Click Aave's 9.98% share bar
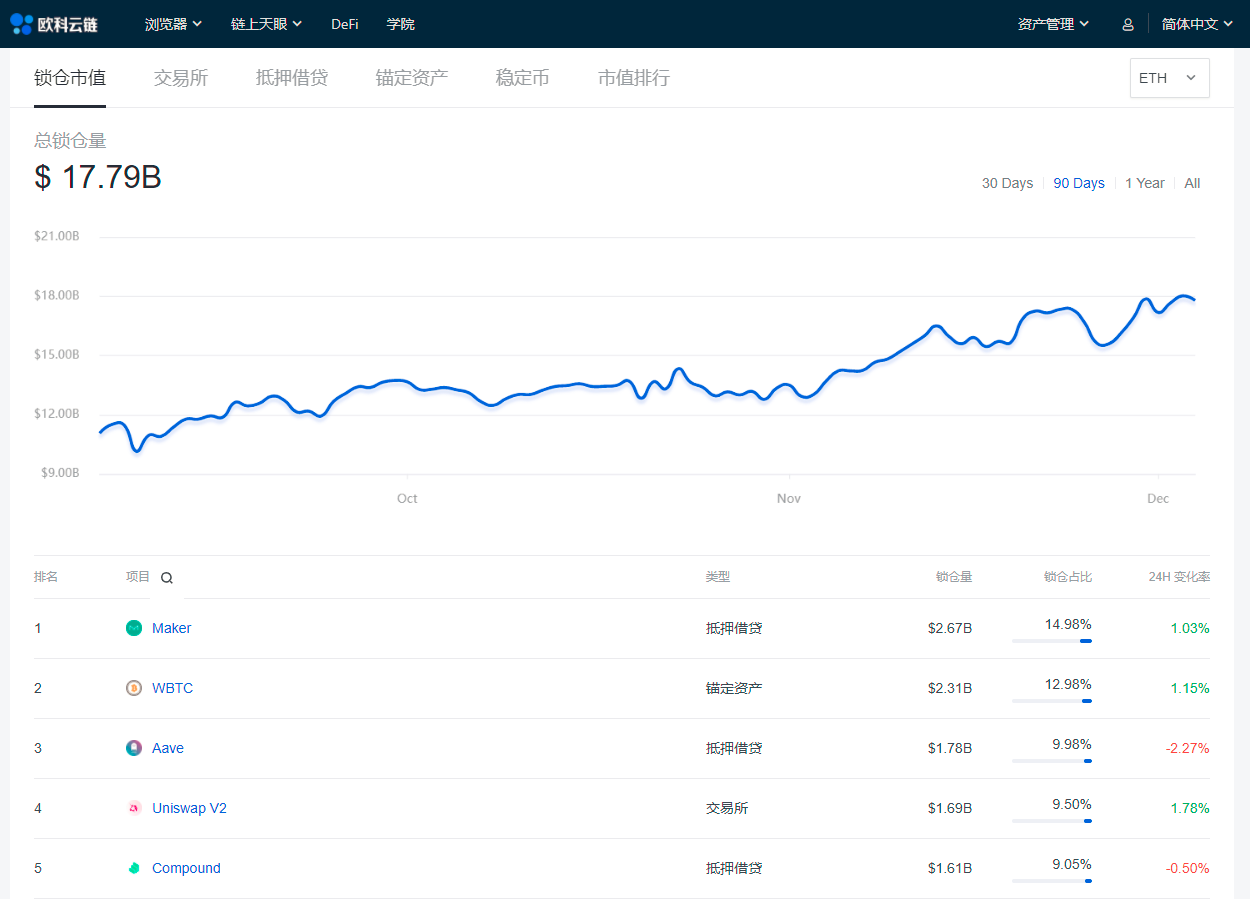The image size is (1250, 899). pyautogui.click(x=1052, y=761)
